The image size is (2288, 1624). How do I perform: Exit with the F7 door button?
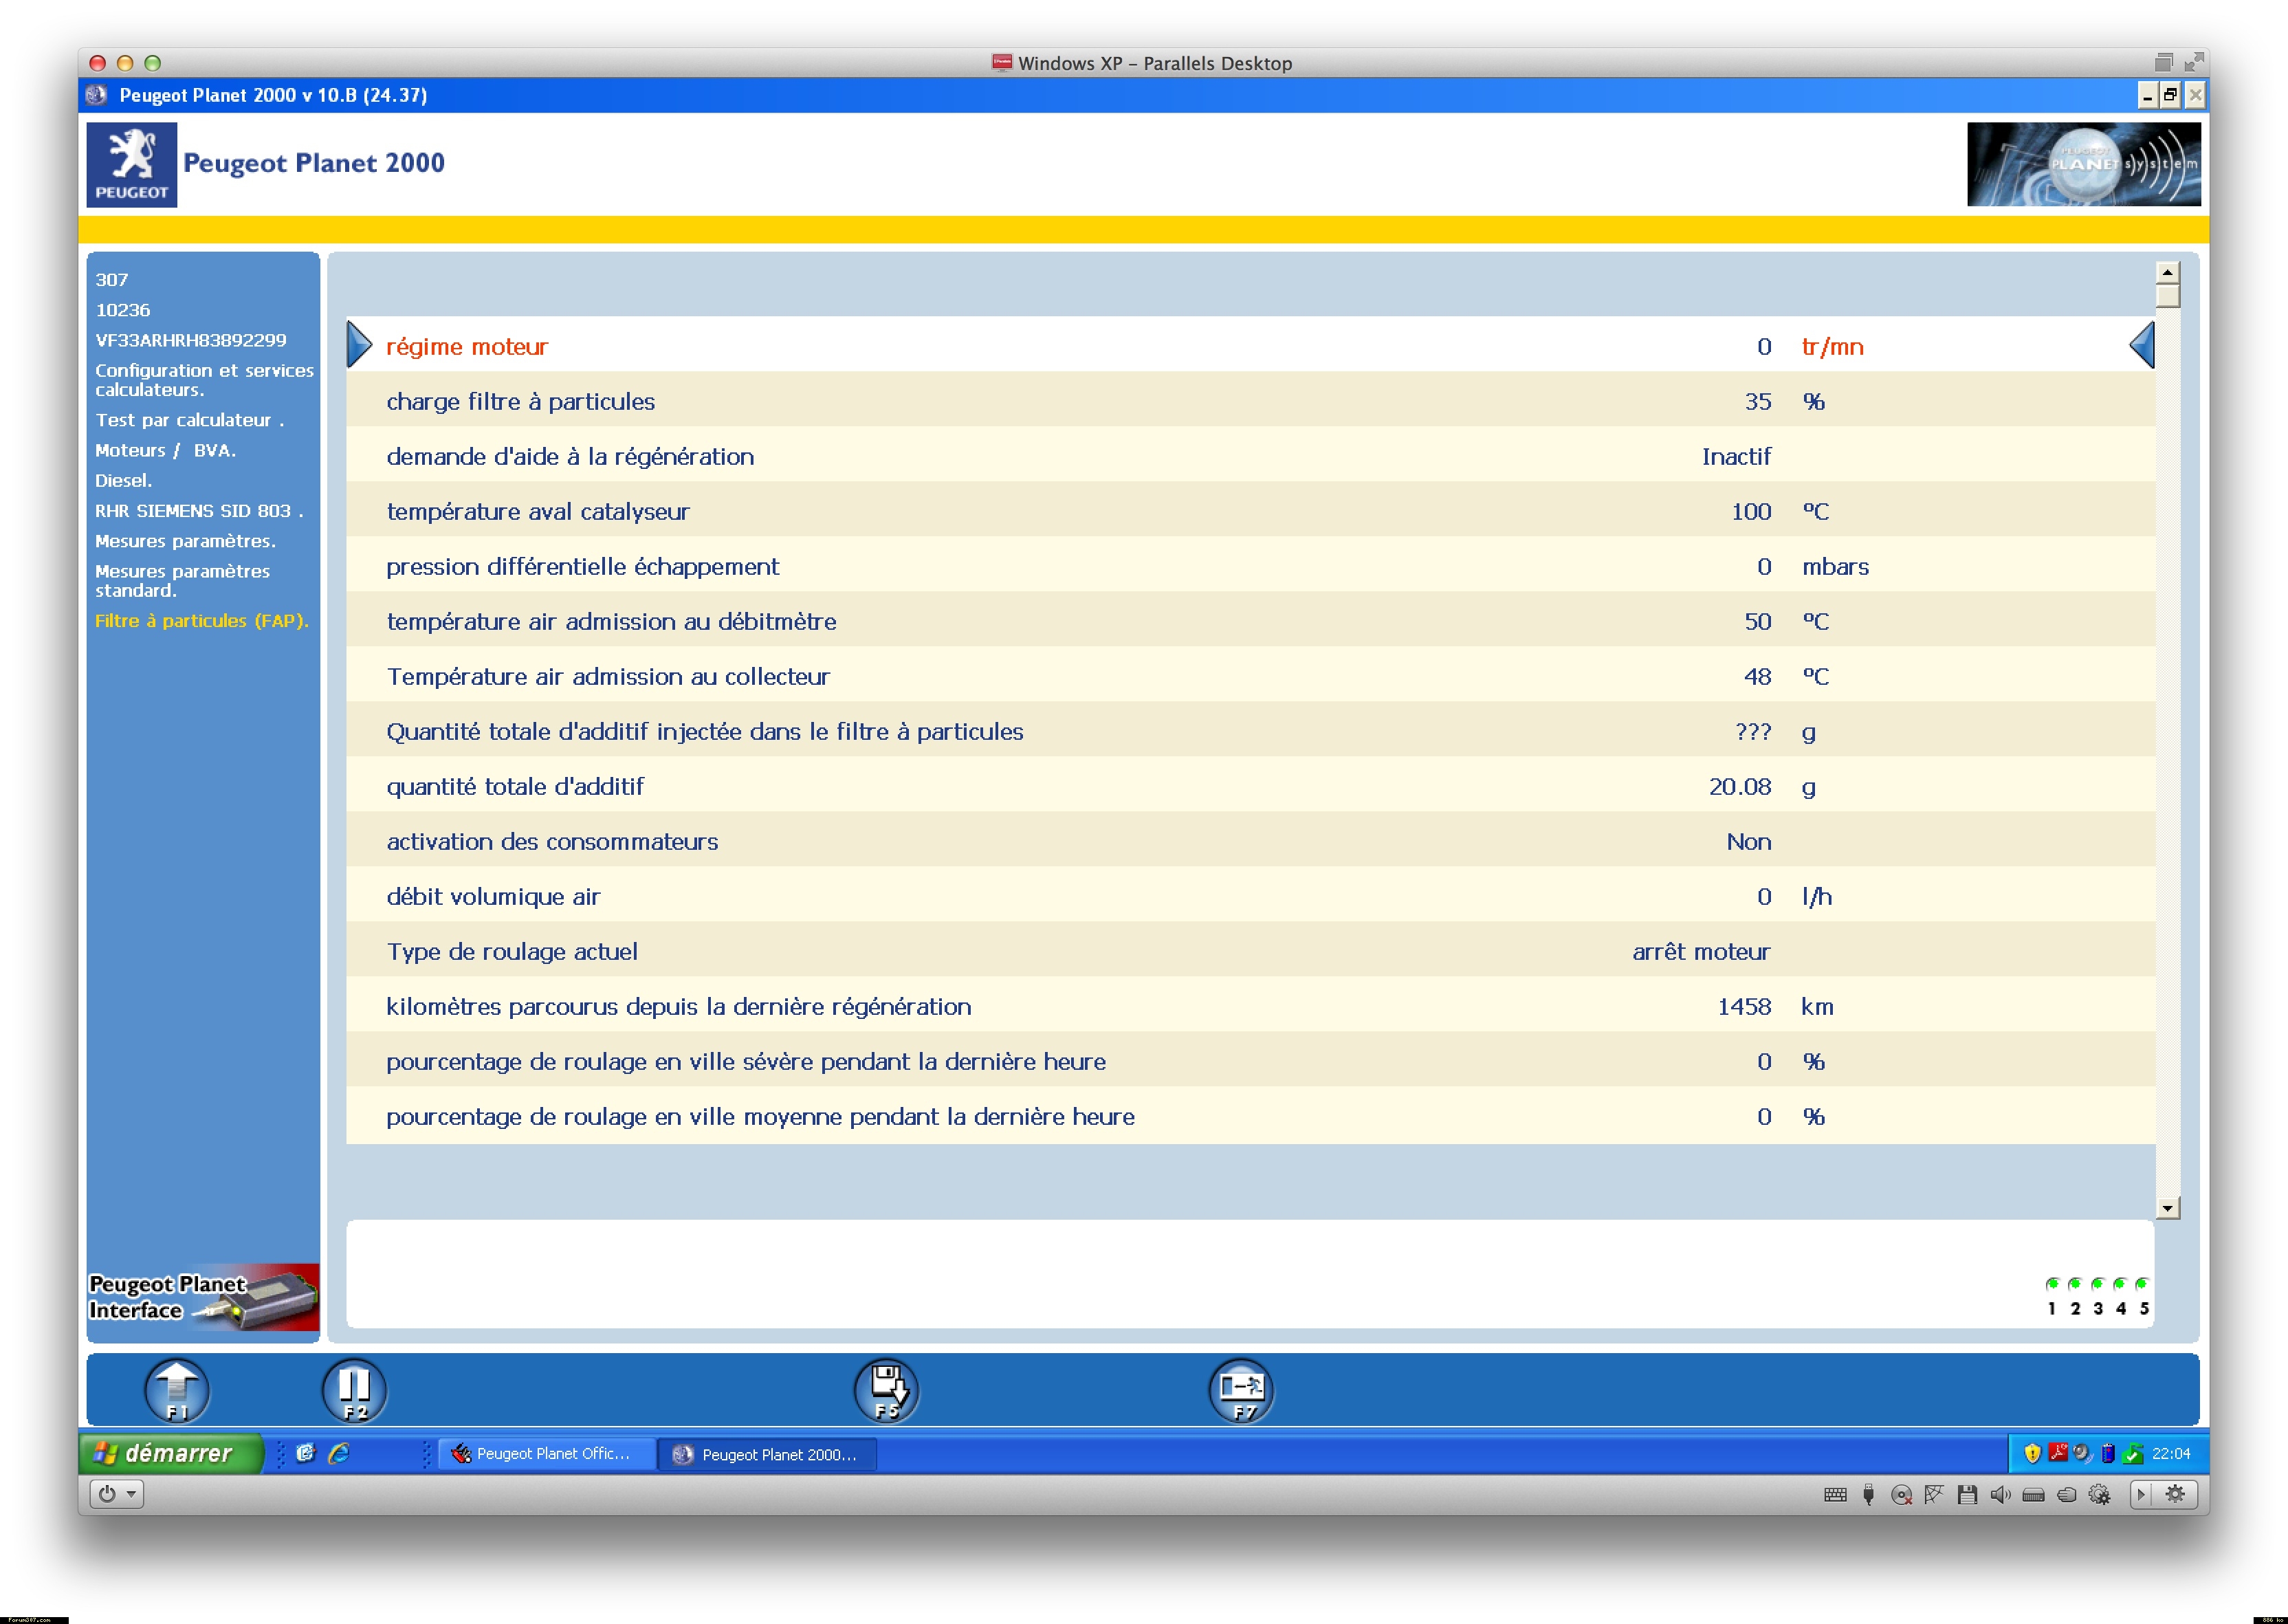tap(1241, 1390)
